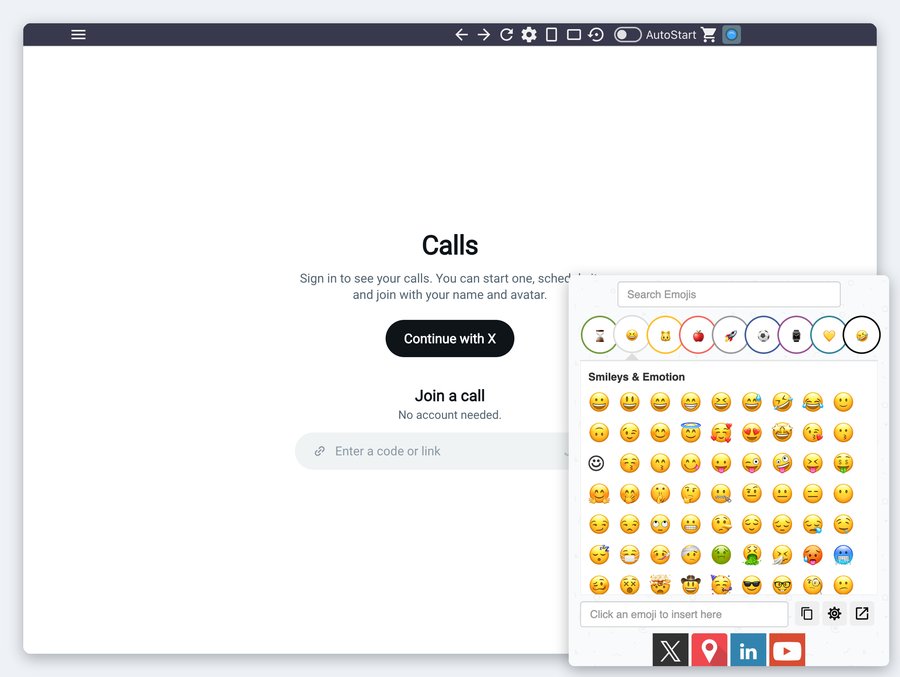Click the Smileys & Emotion heading
This screenshot has width=900, height=677.
point(636,377)
